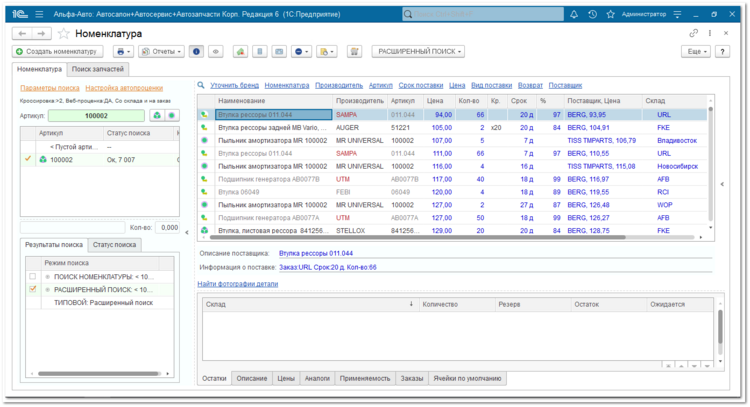Screen dimensions: 750x407
Task: Click horizontal scrollbar under Режим поиска list
Action: coord(98,374)
